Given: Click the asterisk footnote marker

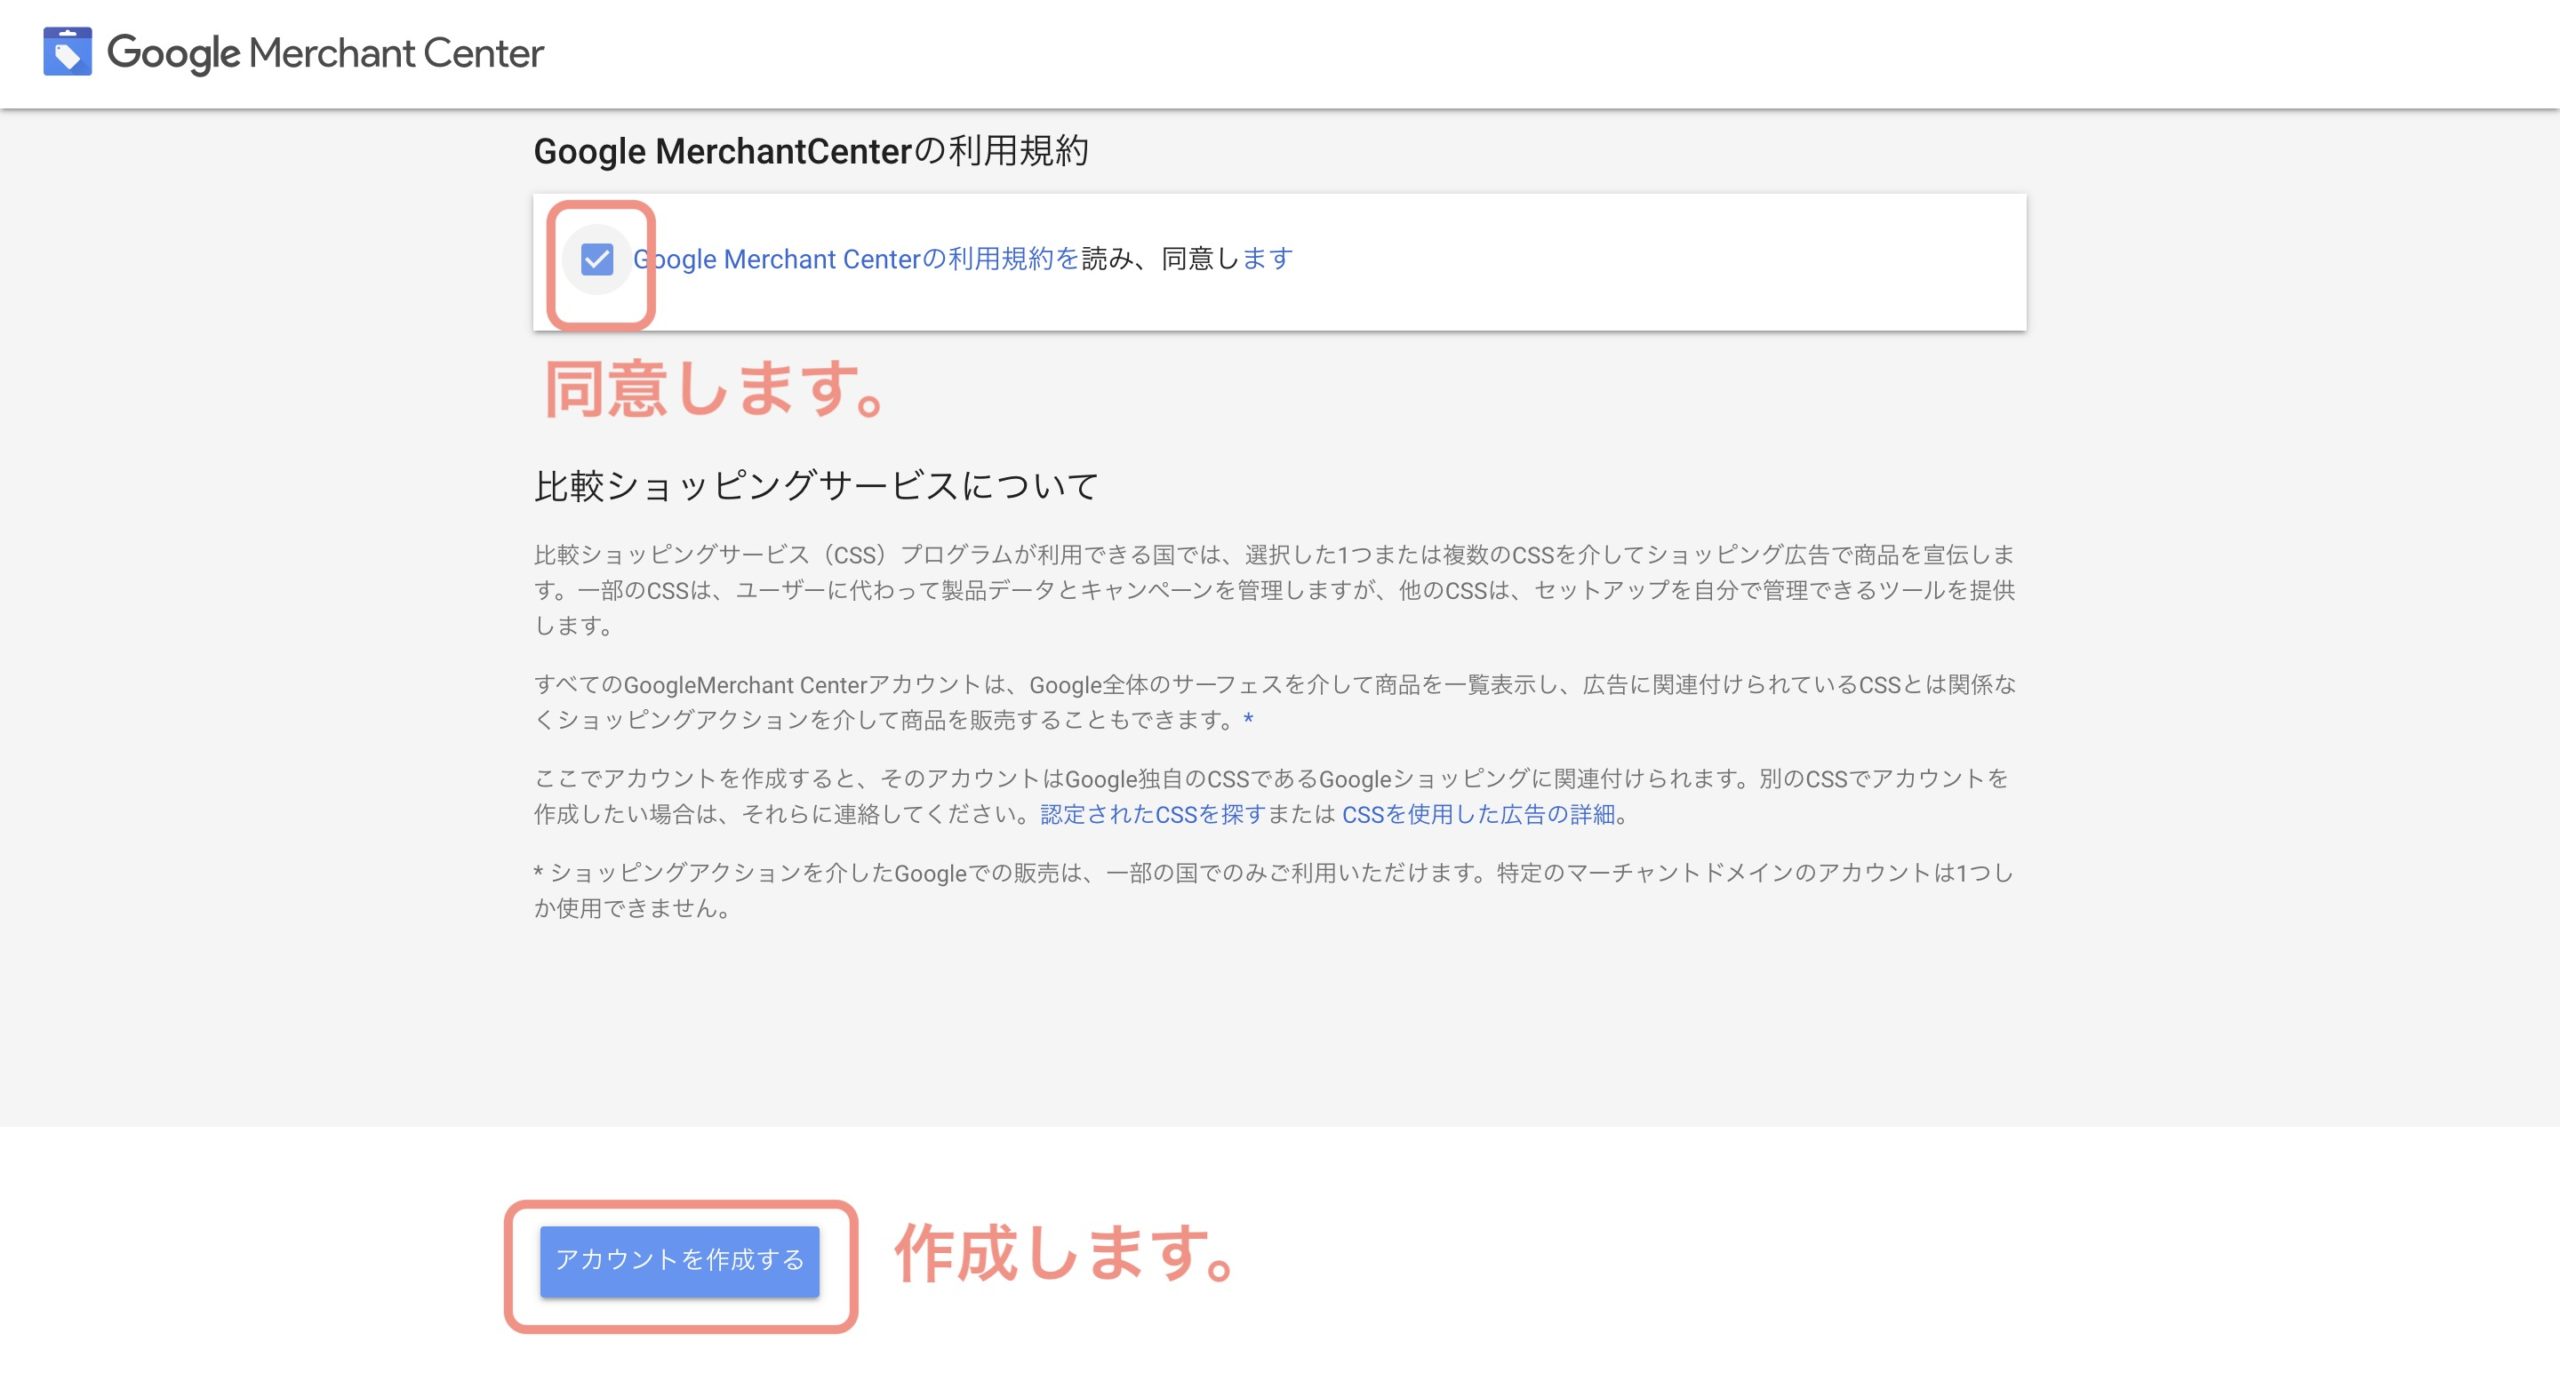Looking at the screenshot, I should 1247,716.
